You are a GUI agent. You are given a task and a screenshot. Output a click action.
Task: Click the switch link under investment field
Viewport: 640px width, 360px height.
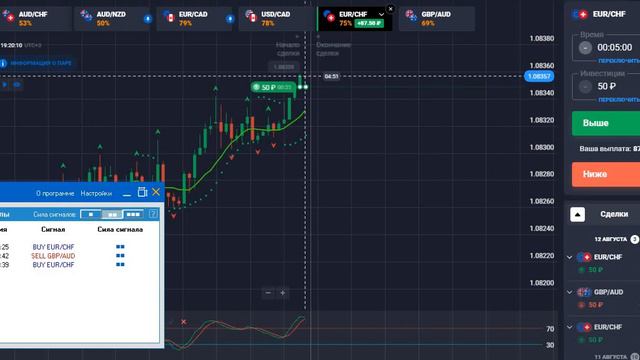tap(619, 100)
